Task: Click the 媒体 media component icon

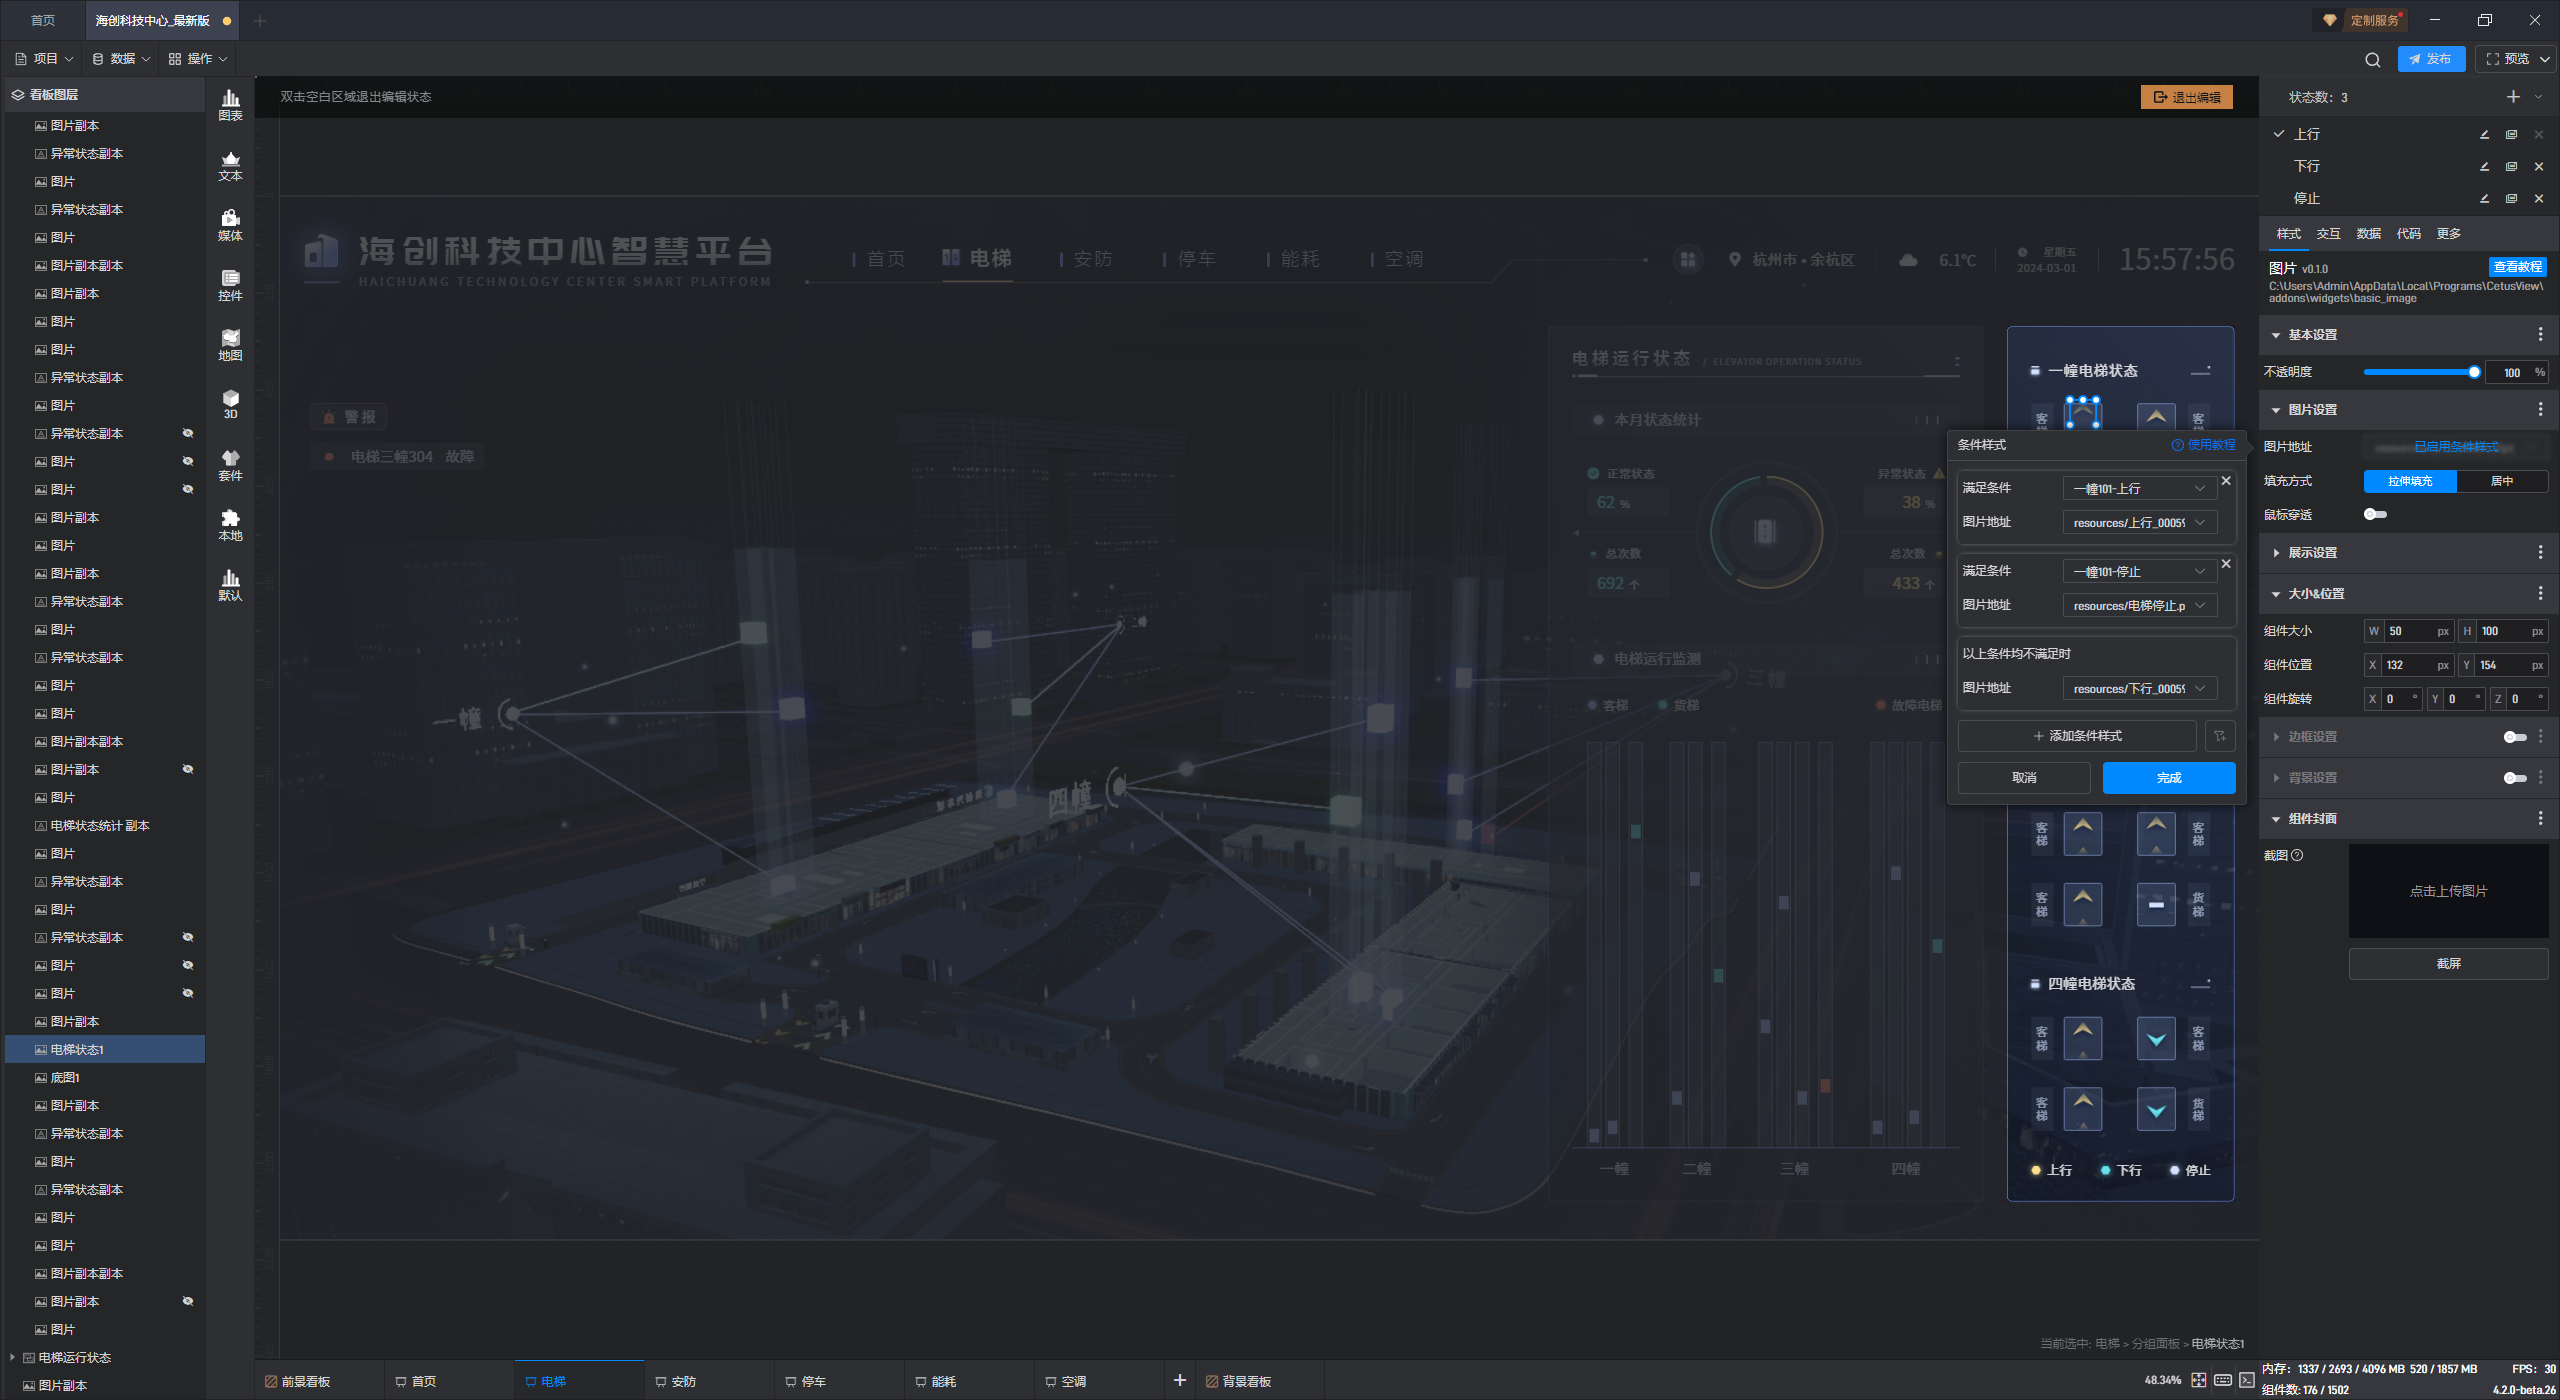Action: coord(230,224)
